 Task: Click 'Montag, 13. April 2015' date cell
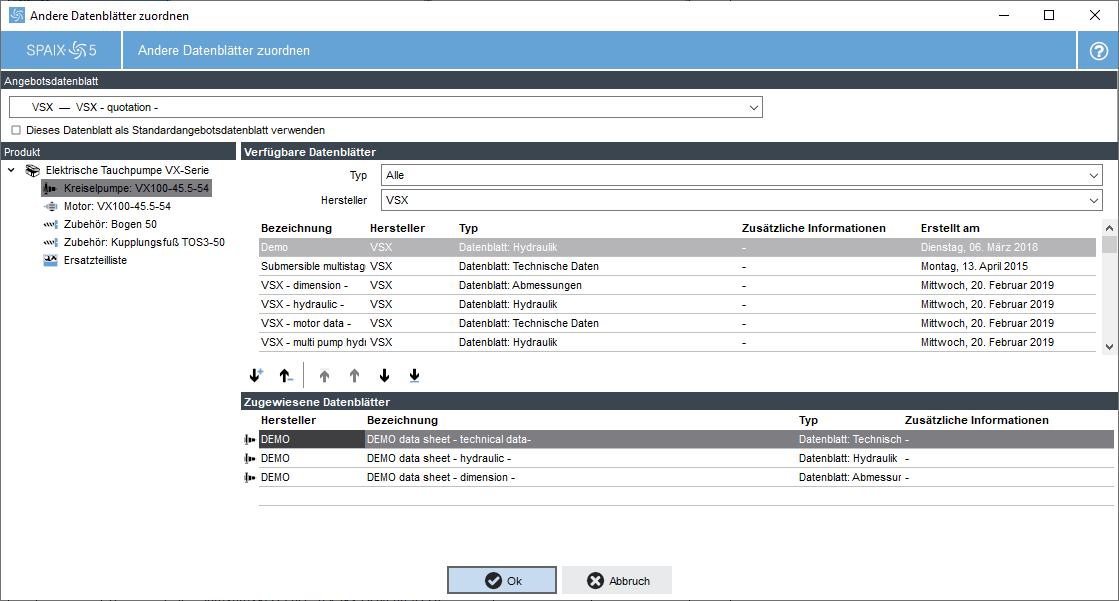974,266
